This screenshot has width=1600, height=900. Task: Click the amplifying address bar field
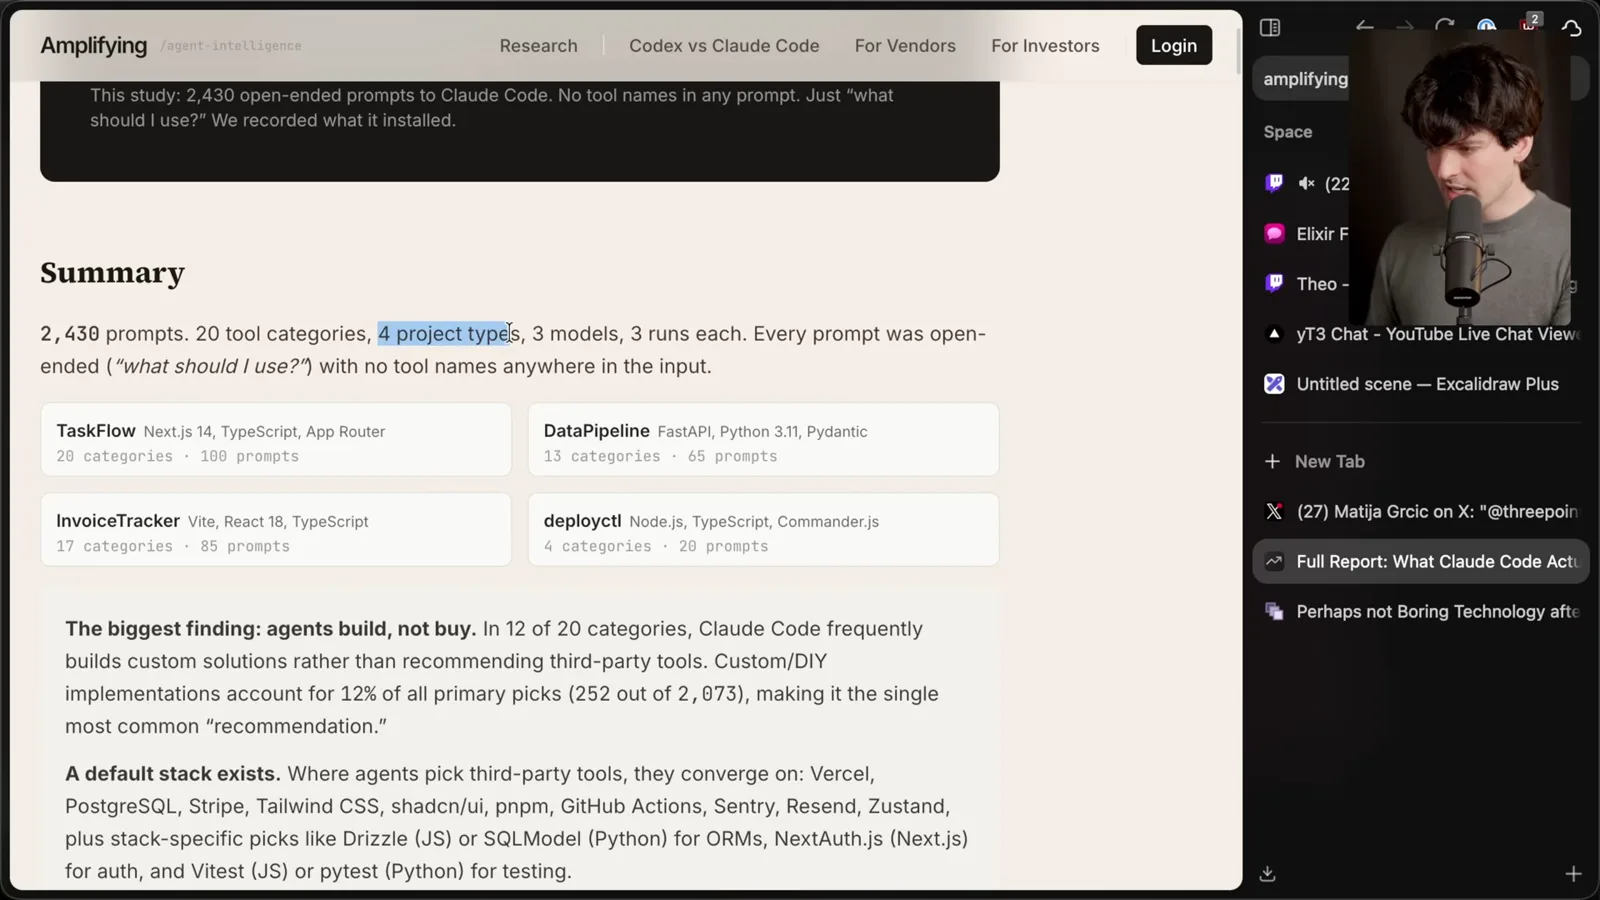coord(1305,79)
